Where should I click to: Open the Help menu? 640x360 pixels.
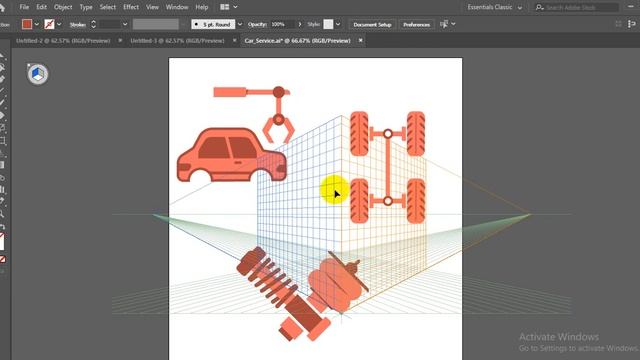(202, 7)
